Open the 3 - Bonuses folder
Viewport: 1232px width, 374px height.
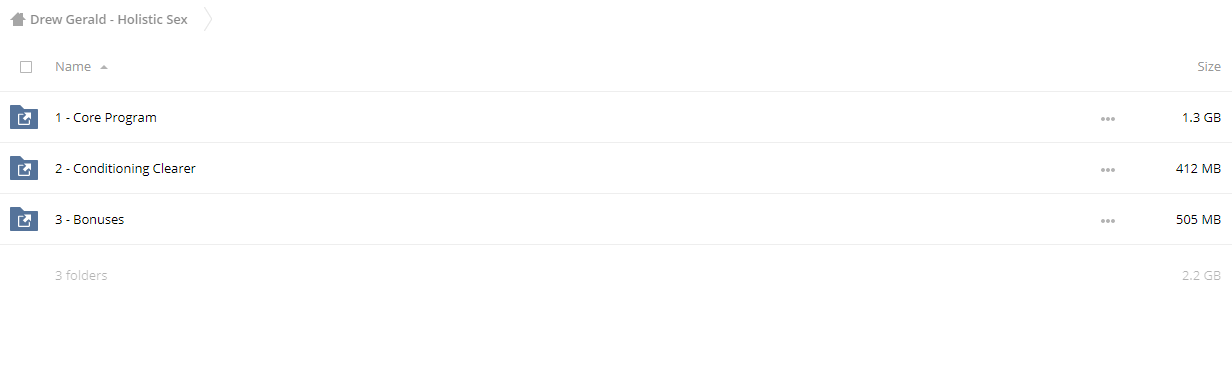(x=90, y=220)
